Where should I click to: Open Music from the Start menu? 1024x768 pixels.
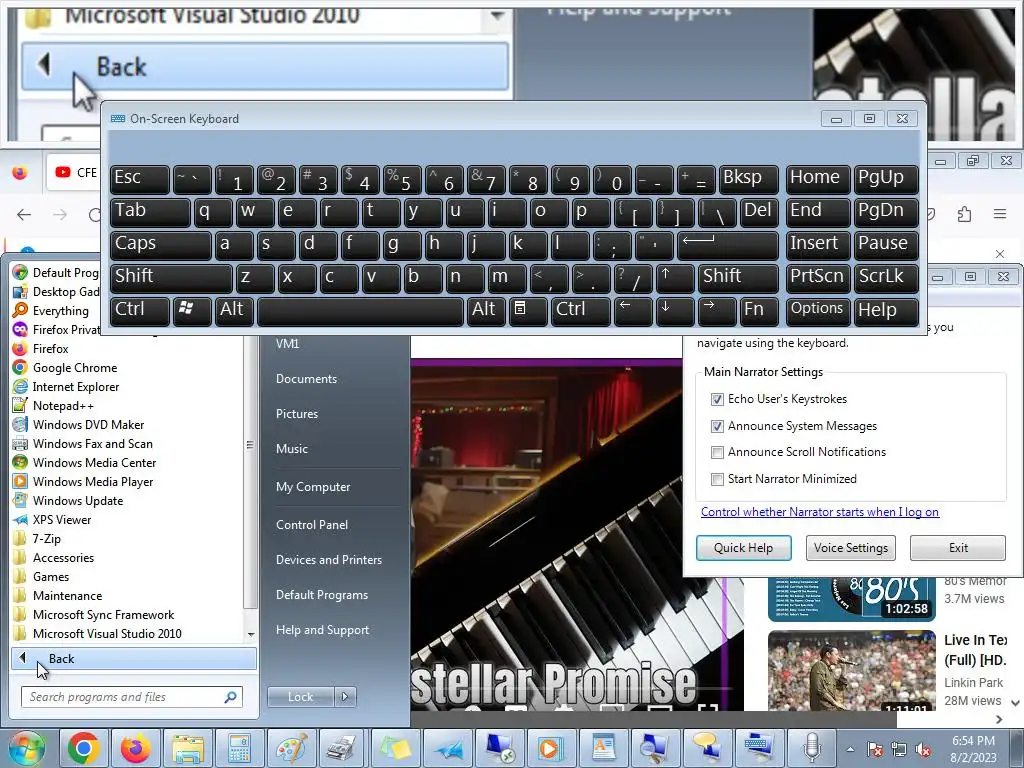pyautogui.click(x=291, y=449)
